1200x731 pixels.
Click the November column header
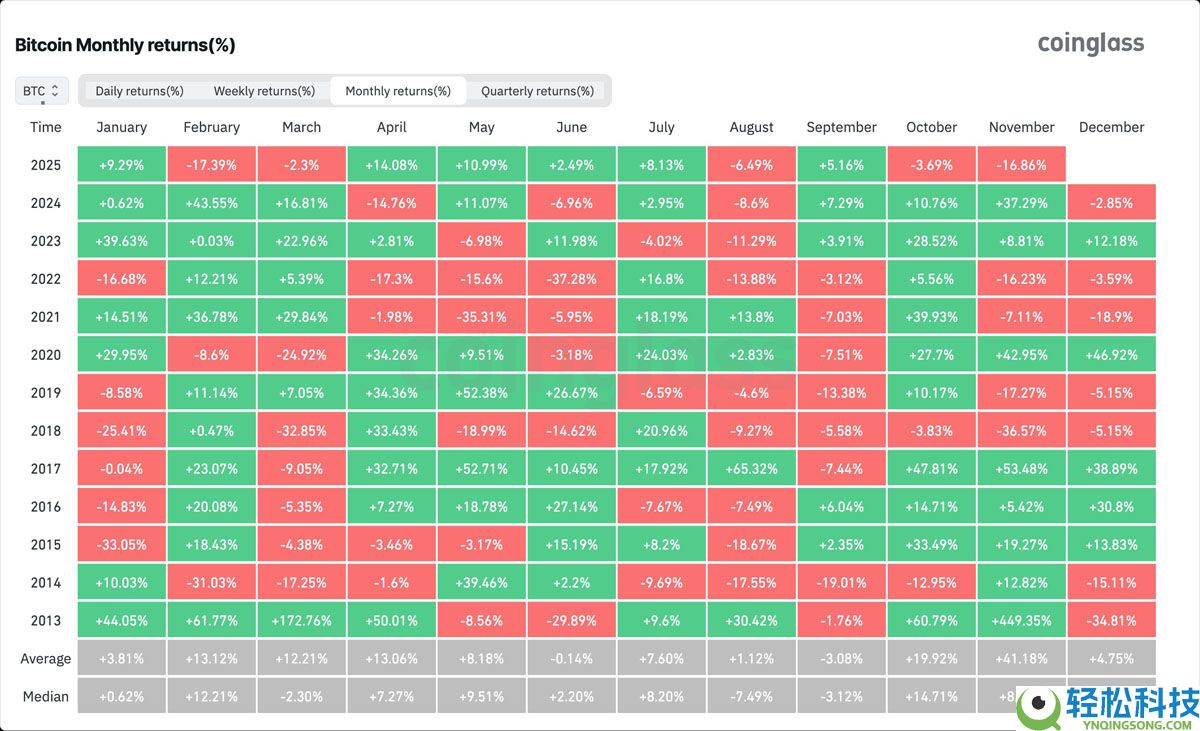1021,127
